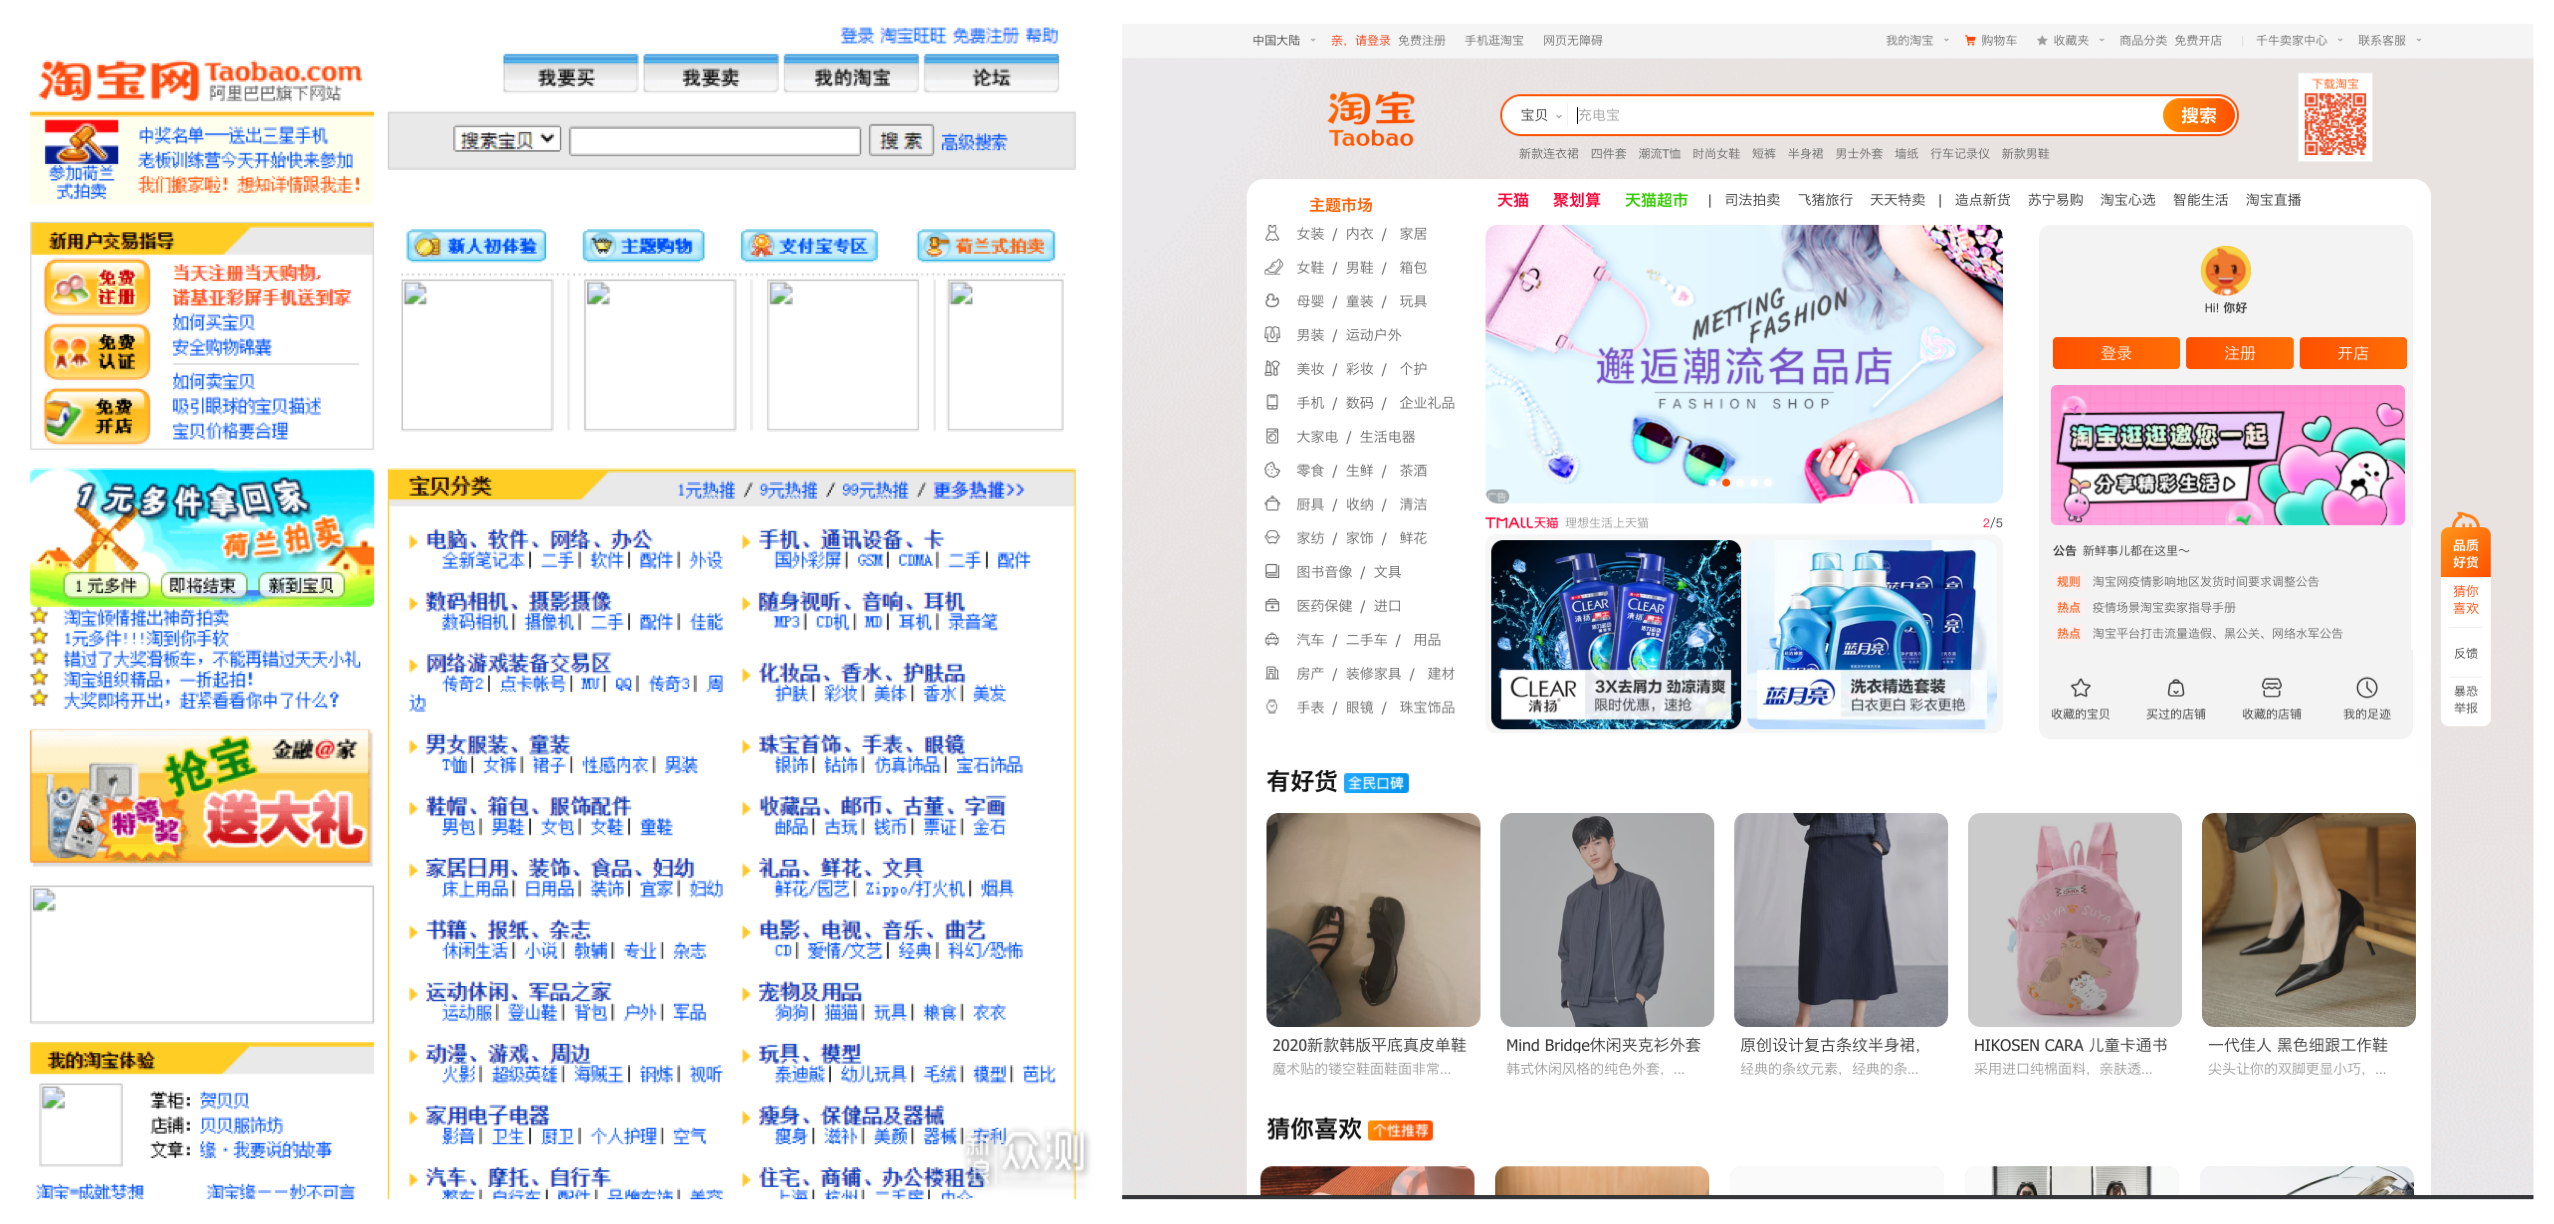Click the bag icon above 买过的店铺
2554x1224 pixels.
(x=2175, y=688)
